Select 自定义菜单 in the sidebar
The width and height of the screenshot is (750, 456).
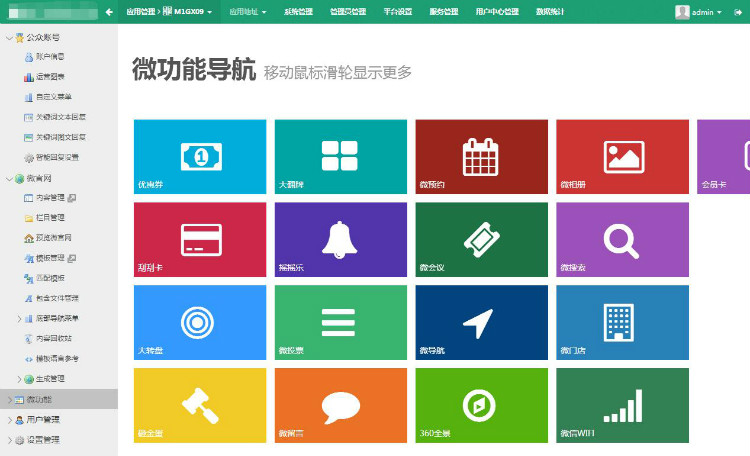54,97
